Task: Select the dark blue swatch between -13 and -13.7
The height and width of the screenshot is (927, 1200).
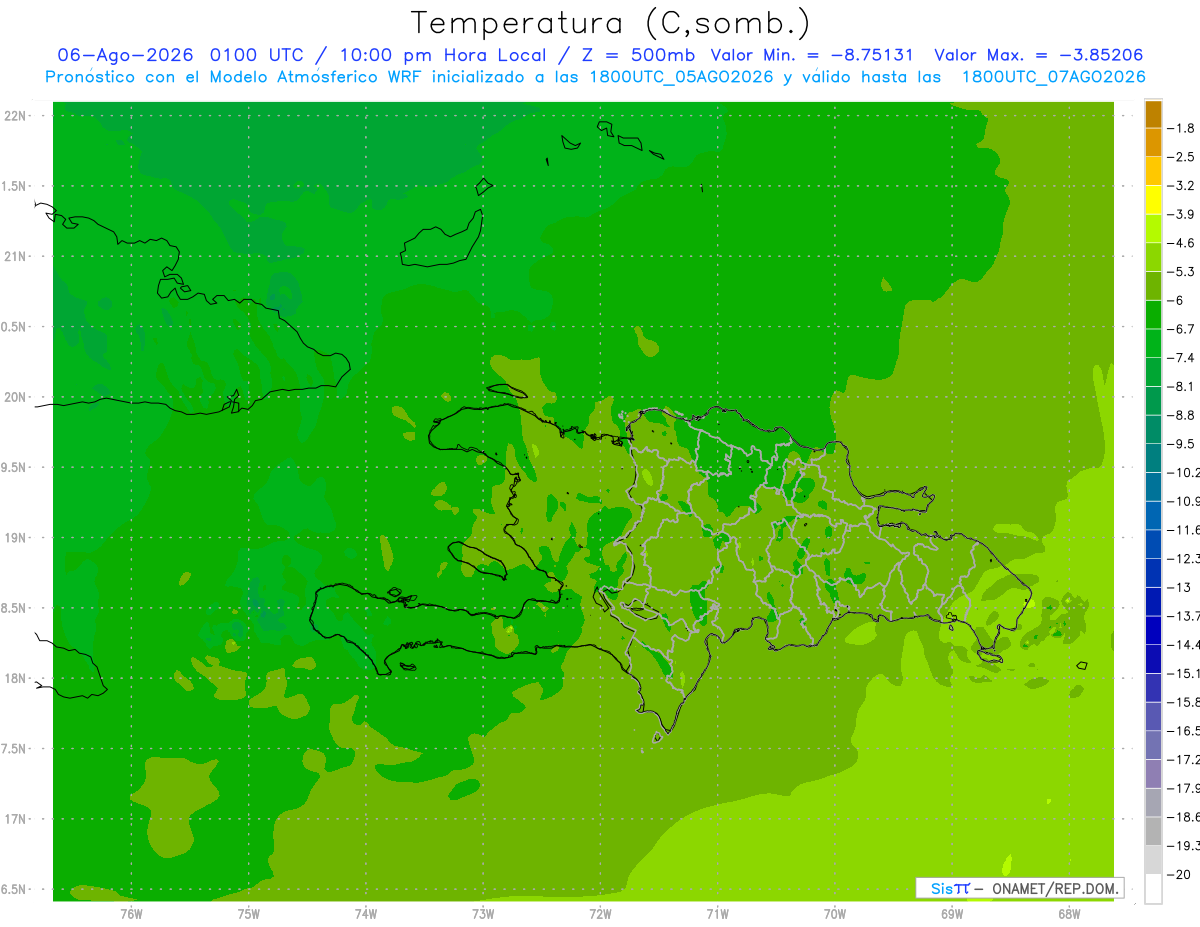Action: (1153, 602)
